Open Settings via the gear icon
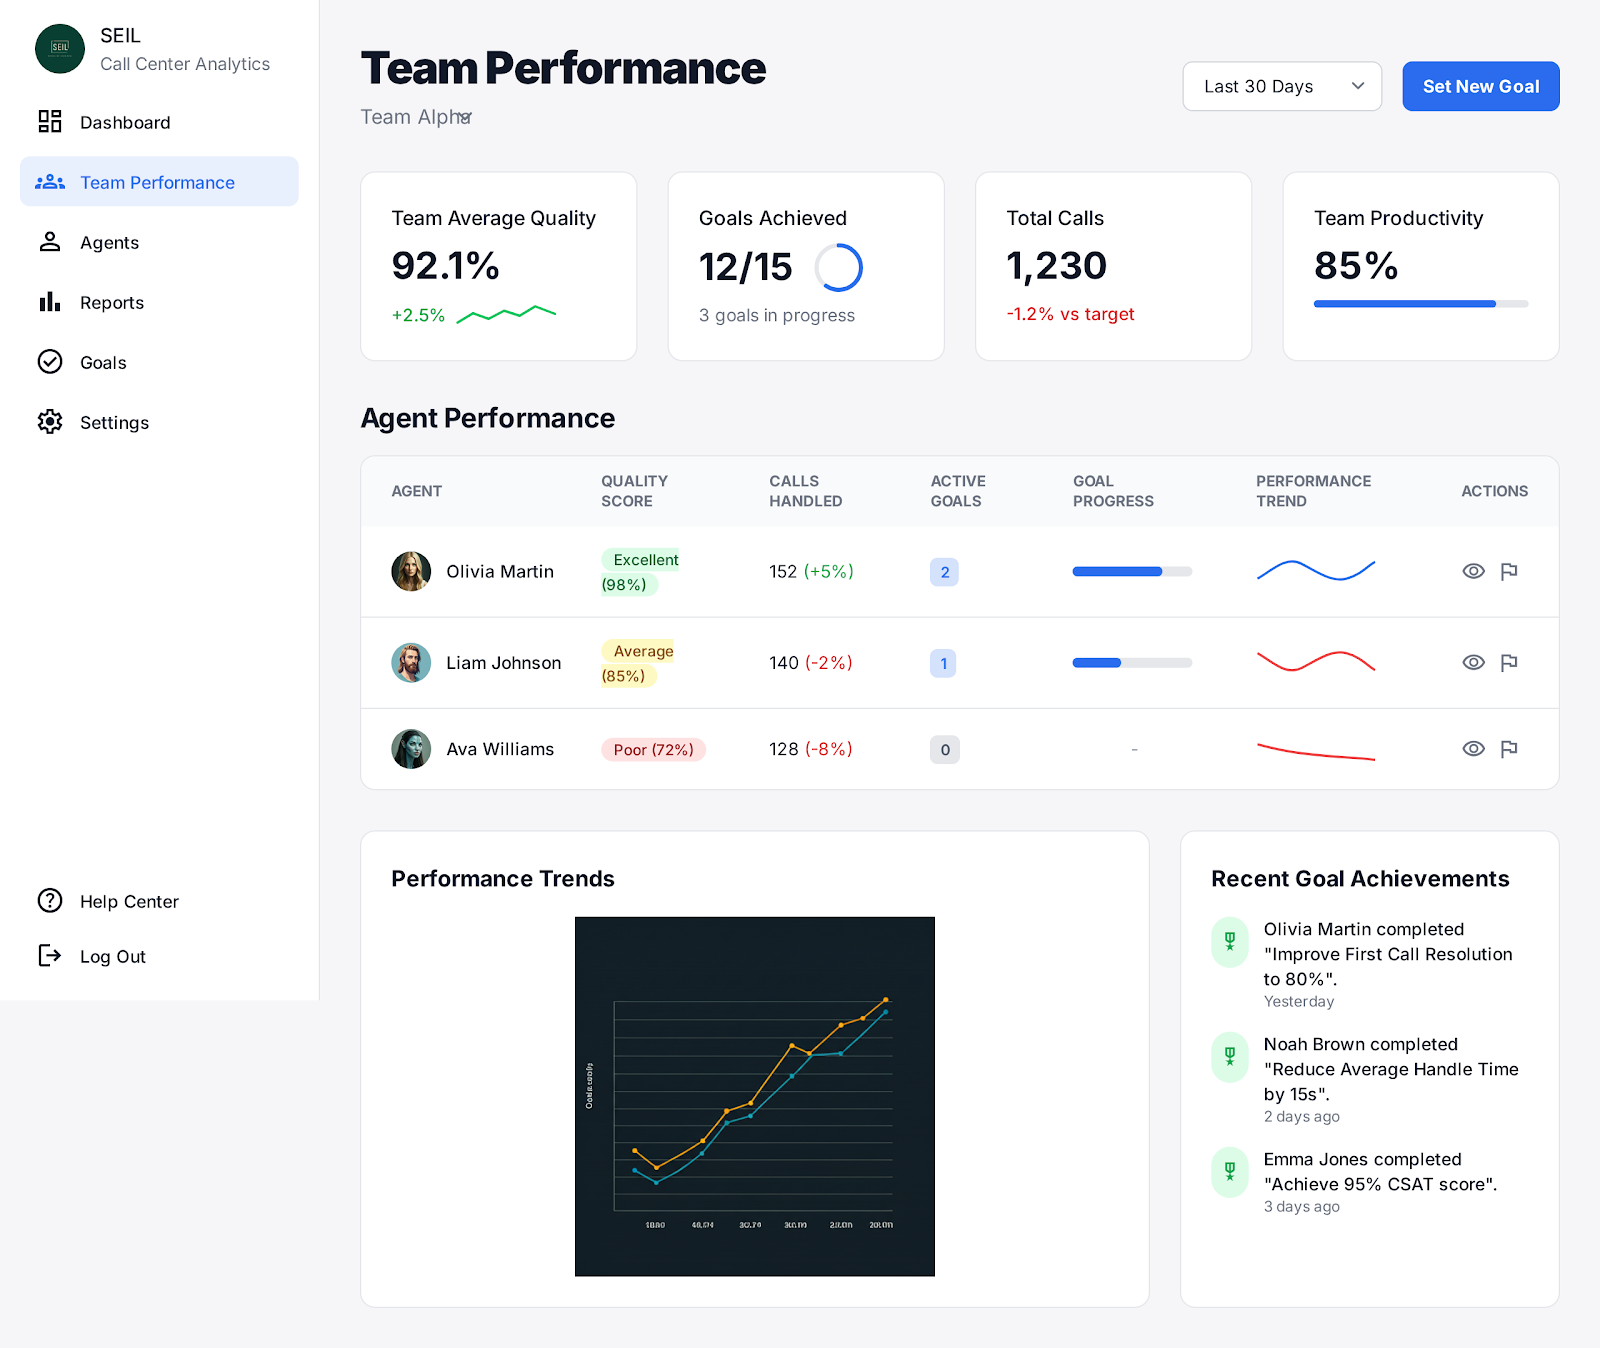 point(50,422)
